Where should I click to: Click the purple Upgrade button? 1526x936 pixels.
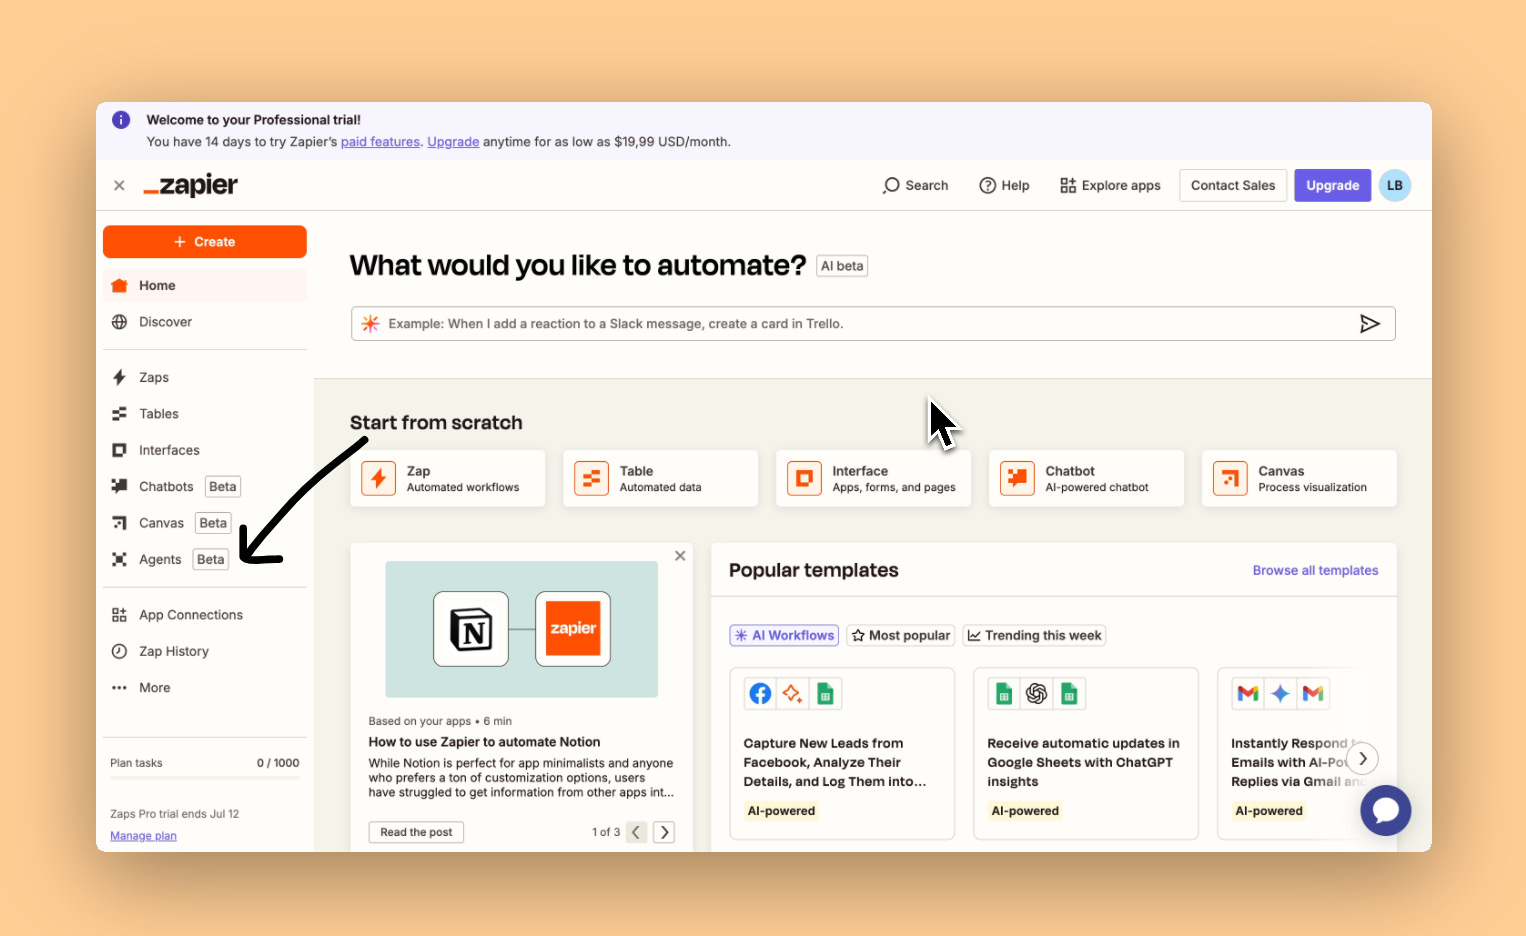[x=1332, y=185]
